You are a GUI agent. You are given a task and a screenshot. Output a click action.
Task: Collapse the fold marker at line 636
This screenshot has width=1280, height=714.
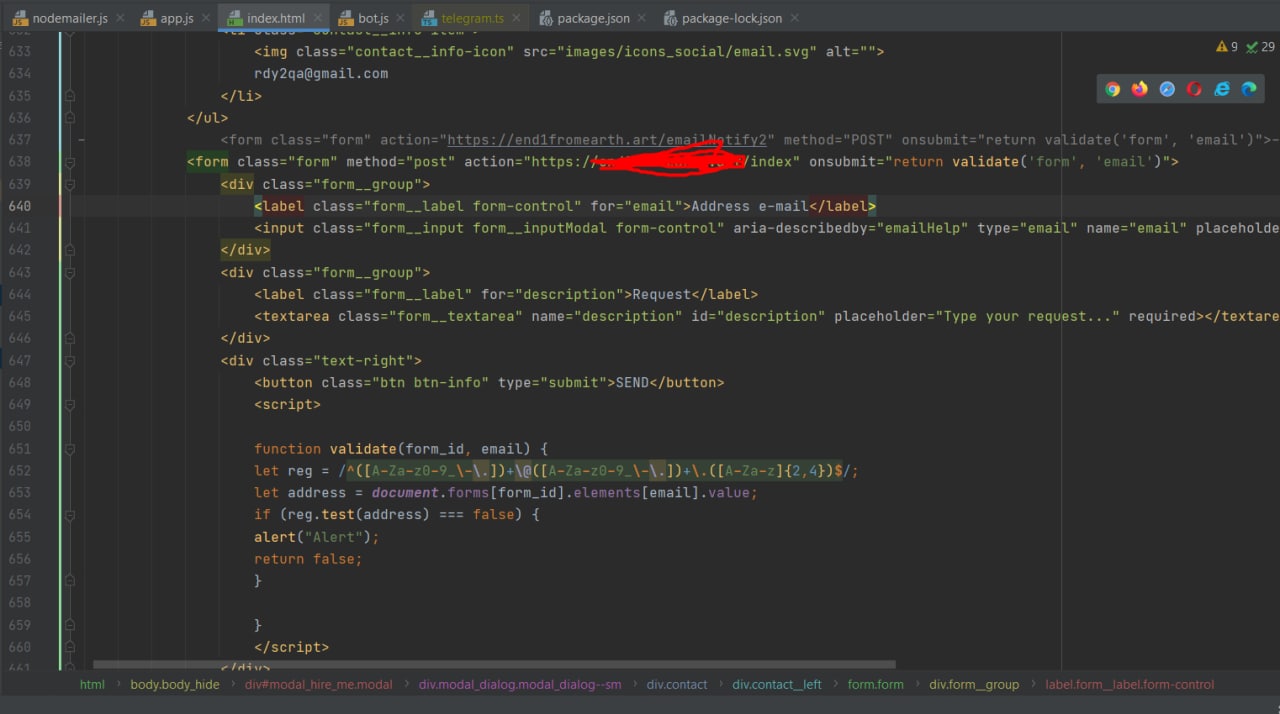pos(69,118)
